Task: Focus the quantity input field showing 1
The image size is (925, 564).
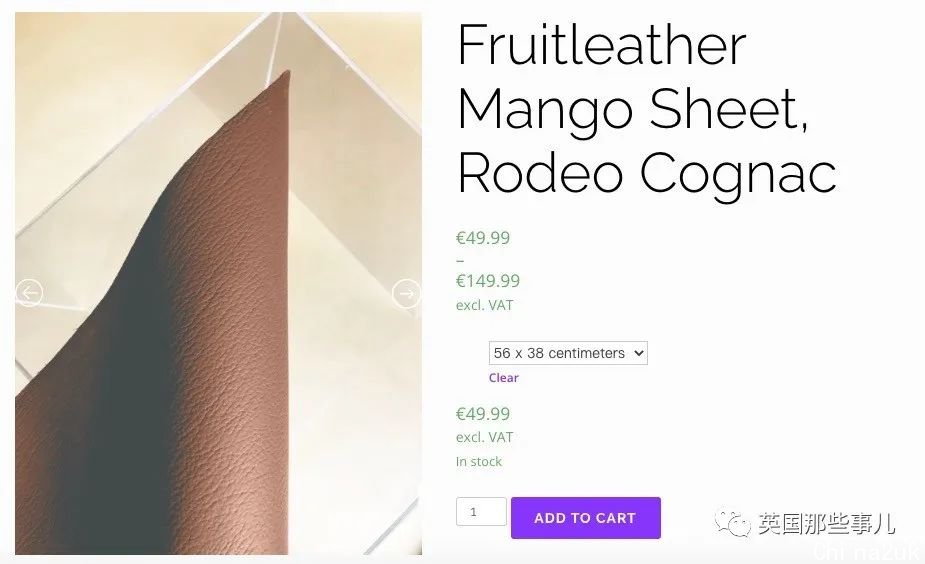Action: point(481,511)
